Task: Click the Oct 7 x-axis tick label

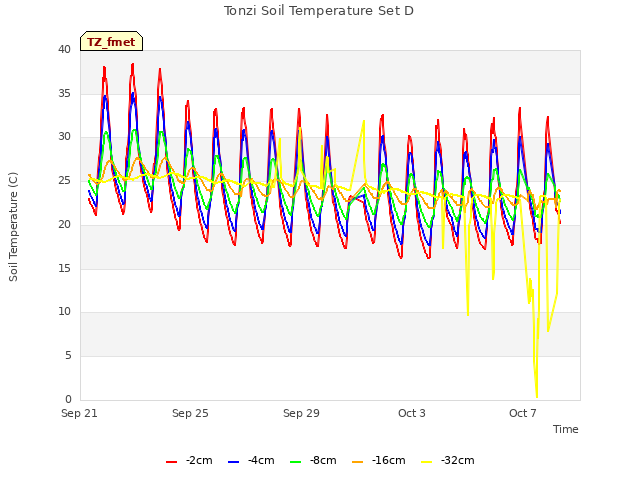Action: point(522,413)
